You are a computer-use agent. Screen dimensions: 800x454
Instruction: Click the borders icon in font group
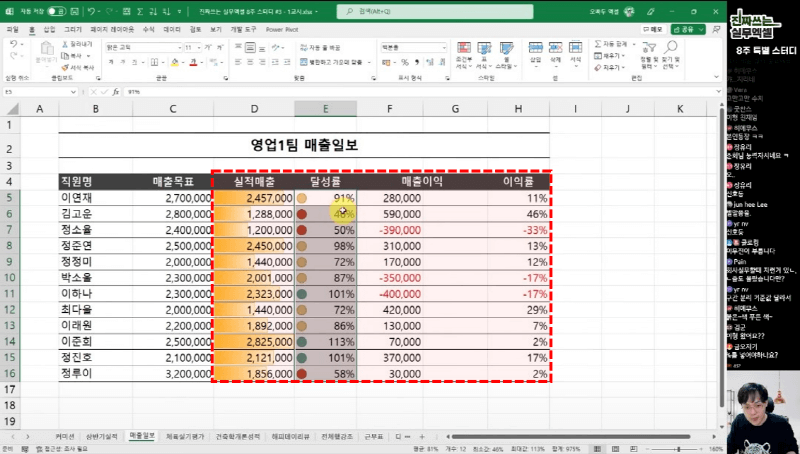point(155,62)
